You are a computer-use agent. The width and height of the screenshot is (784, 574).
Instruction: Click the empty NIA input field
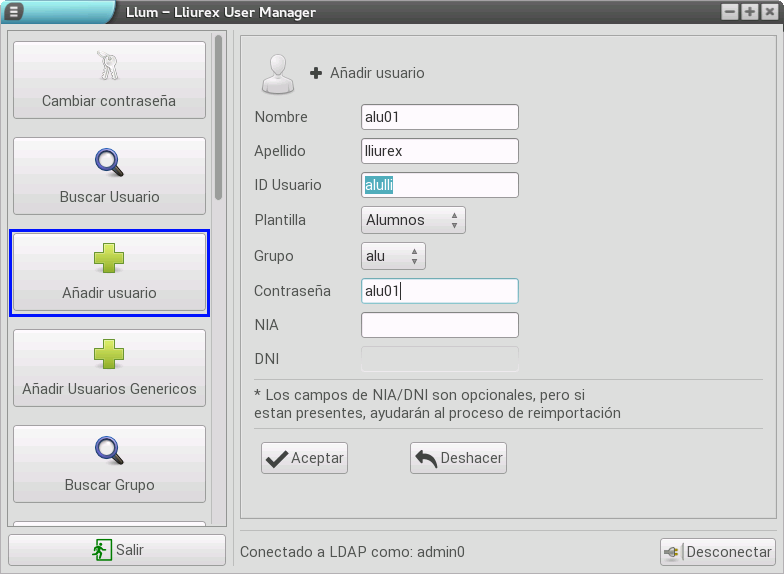point(439,325)
